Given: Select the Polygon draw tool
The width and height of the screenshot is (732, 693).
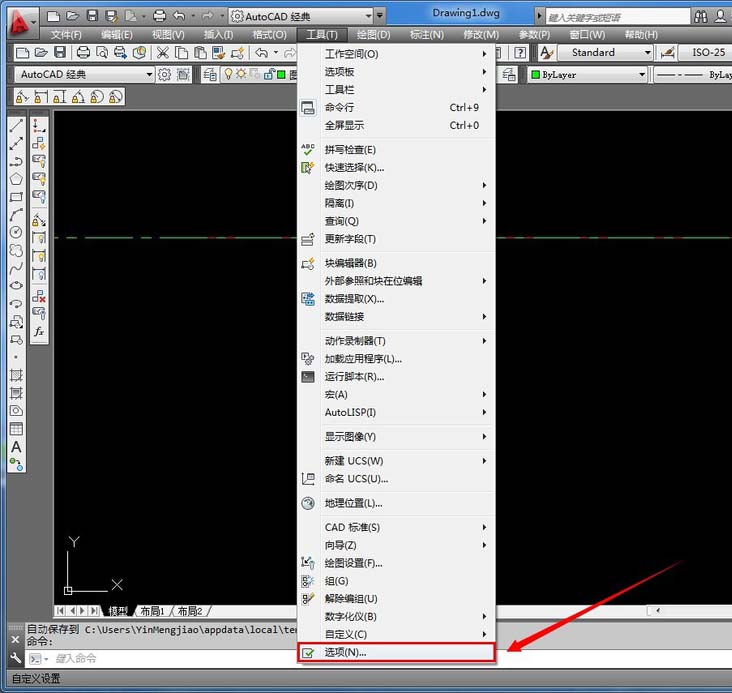Looking at the screenshot, I should [x=16, y=179].
